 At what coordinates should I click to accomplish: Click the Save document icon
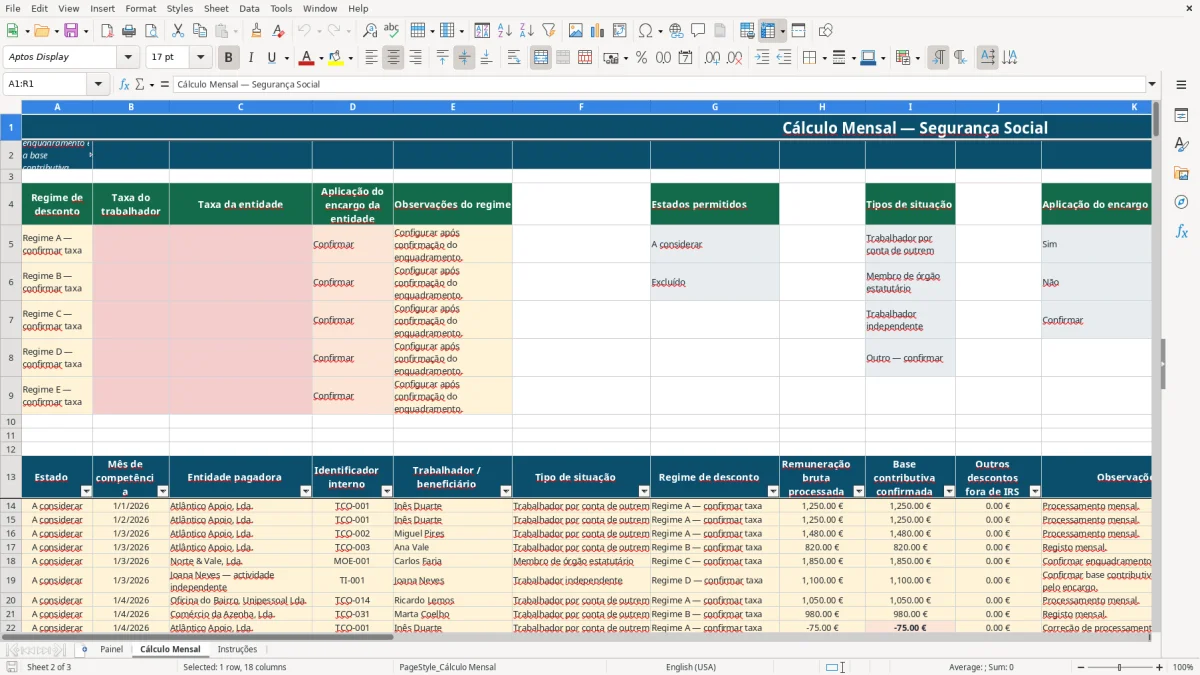pyautogui.click(x=71, y=31)
